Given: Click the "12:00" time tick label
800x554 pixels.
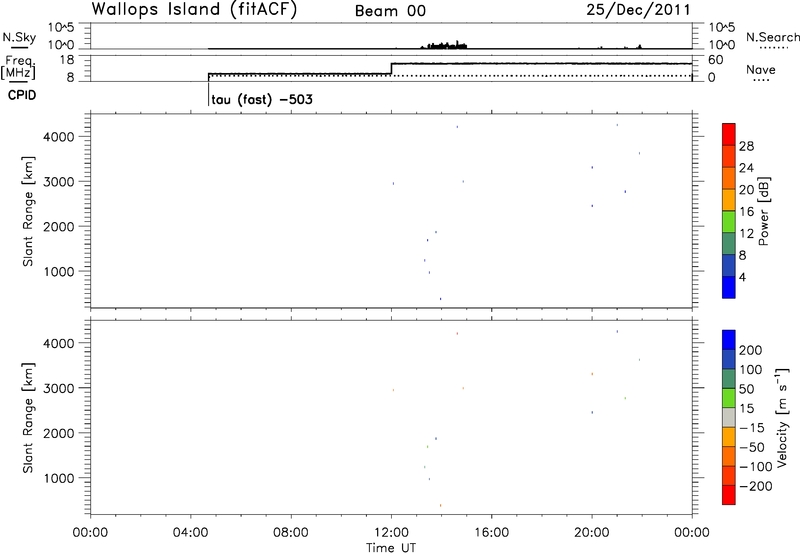Looking at the screenshot, I should (x=391, y=533).
